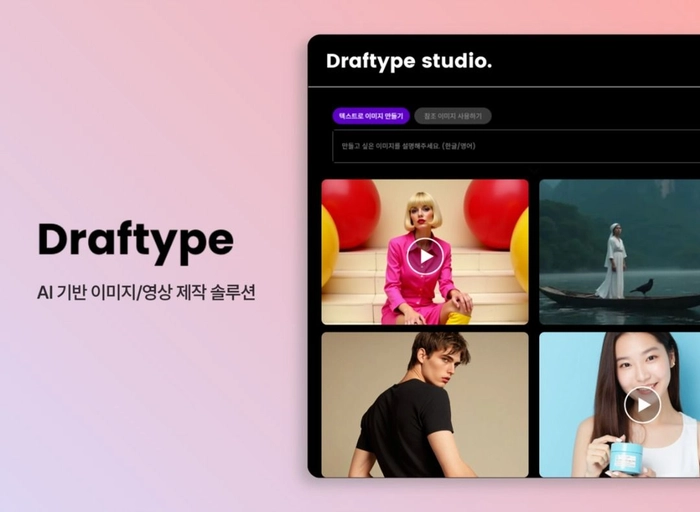This screenshot has height=512, width=700.
Task: Play the skincare model video
Action: [x=642, y=404]
